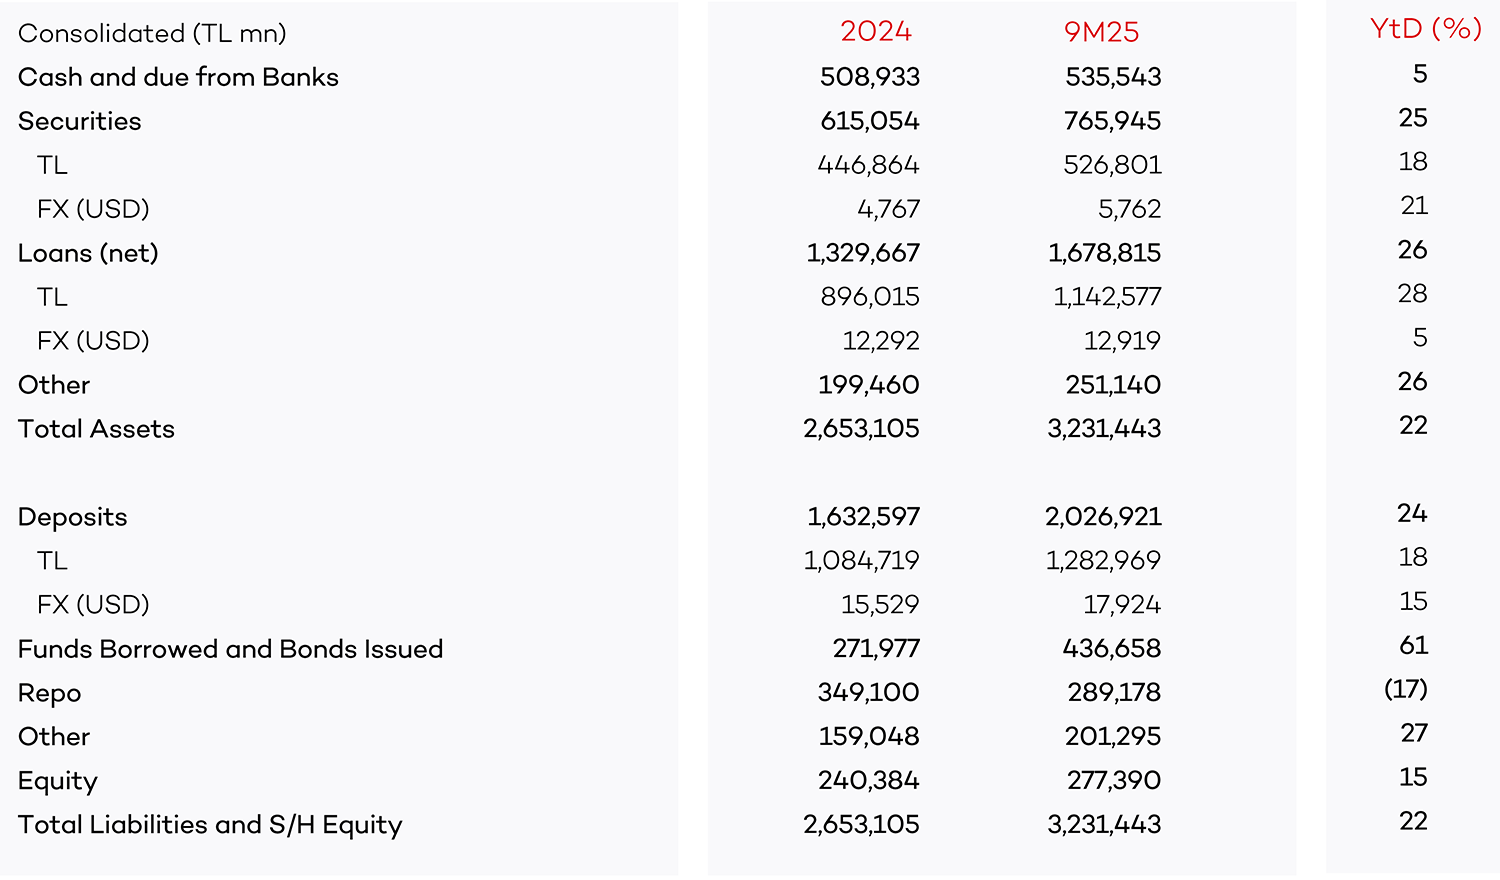The width and height of the screenshot is (1500, 880).
Task: Select the 1,678,815 net loans value
Action: [x=1104, y=253]
